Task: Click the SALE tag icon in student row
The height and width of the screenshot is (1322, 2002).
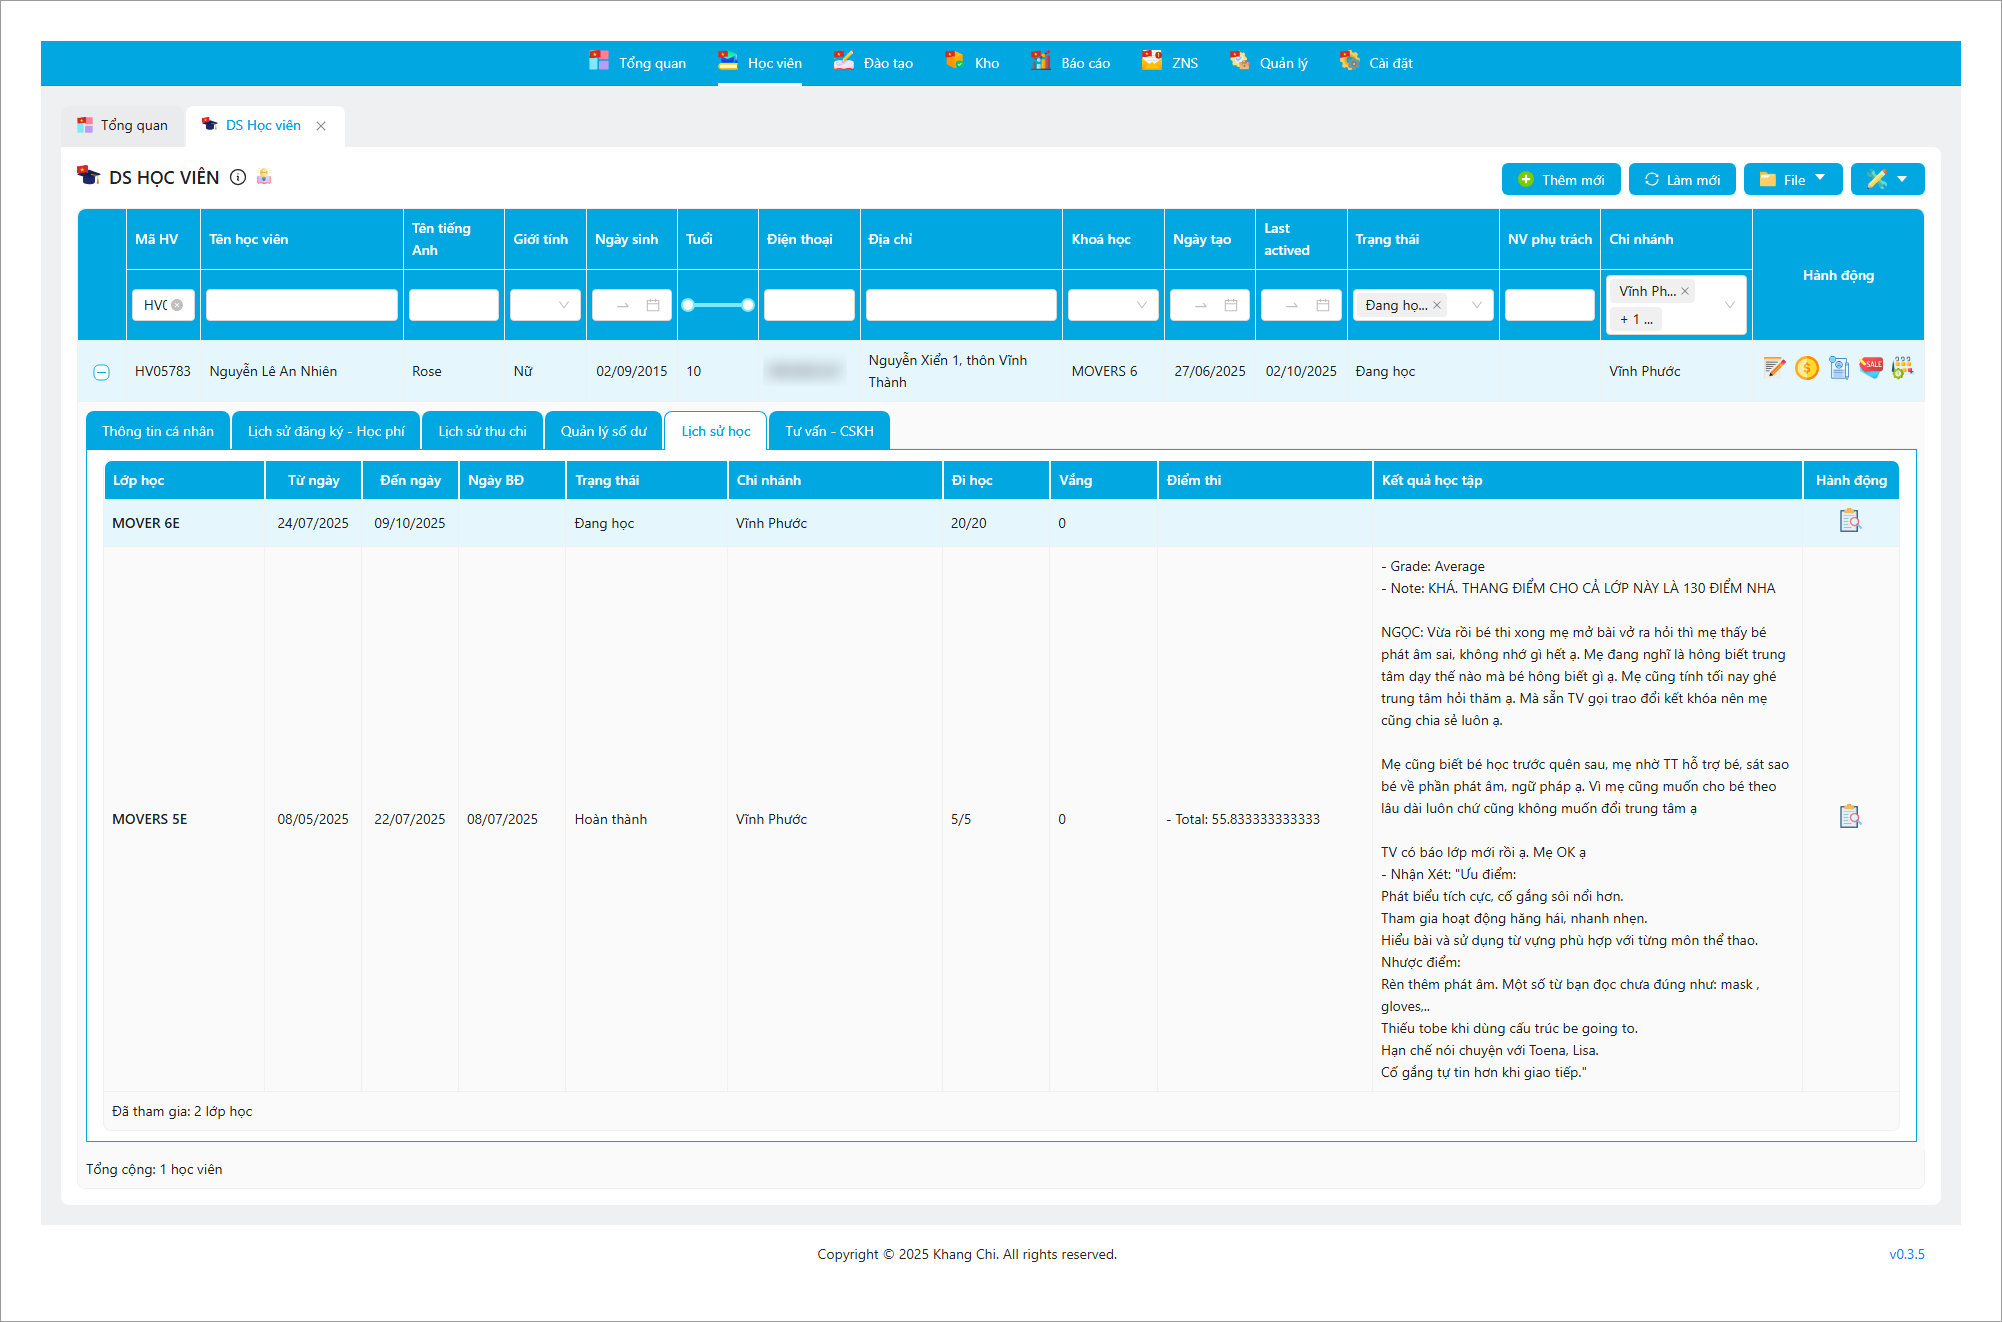Action: pos(1870,367)
